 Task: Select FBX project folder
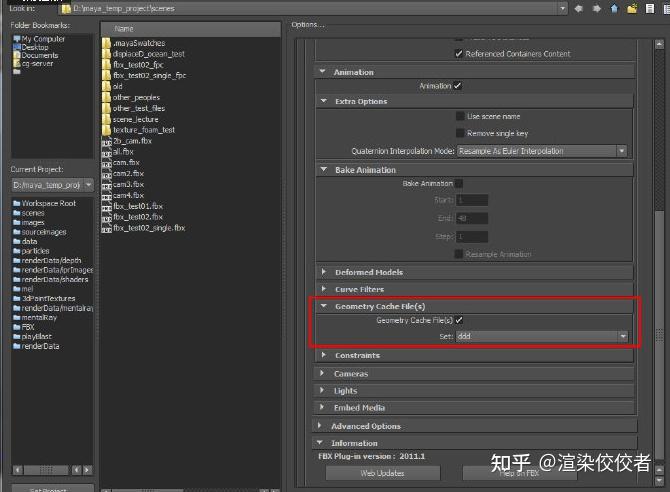[24, 327]
